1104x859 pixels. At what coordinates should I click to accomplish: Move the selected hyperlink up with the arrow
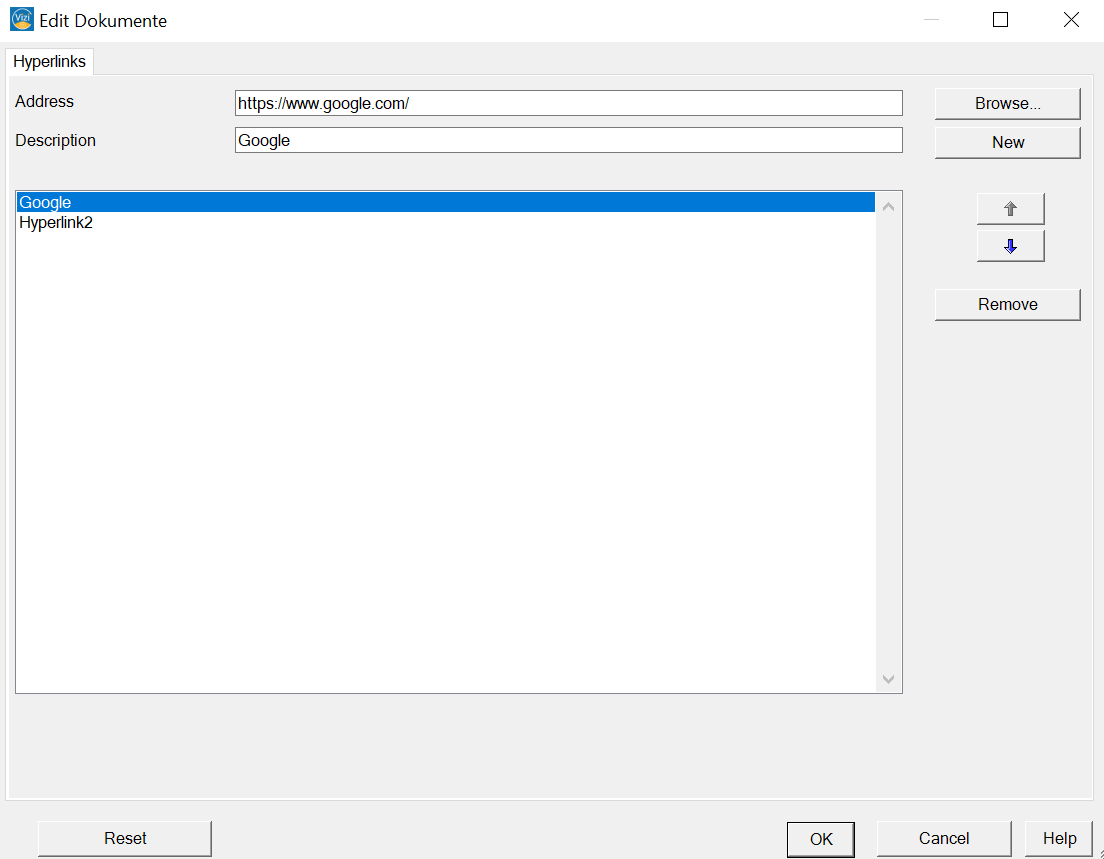click(x=1010, y=208)
